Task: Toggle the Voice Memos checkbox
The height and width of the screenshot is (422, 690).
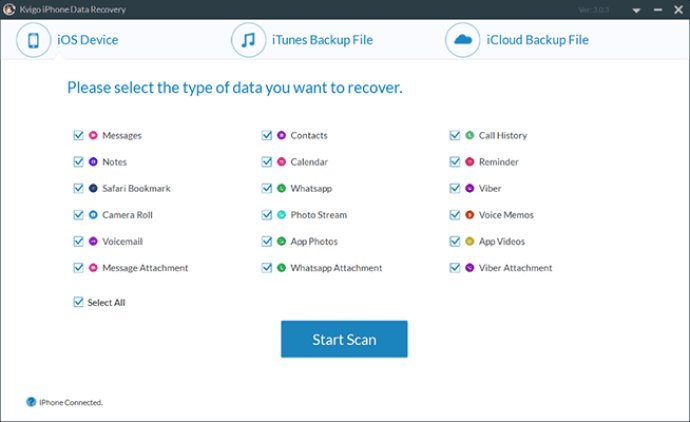Action: click(x=455, y=215)
